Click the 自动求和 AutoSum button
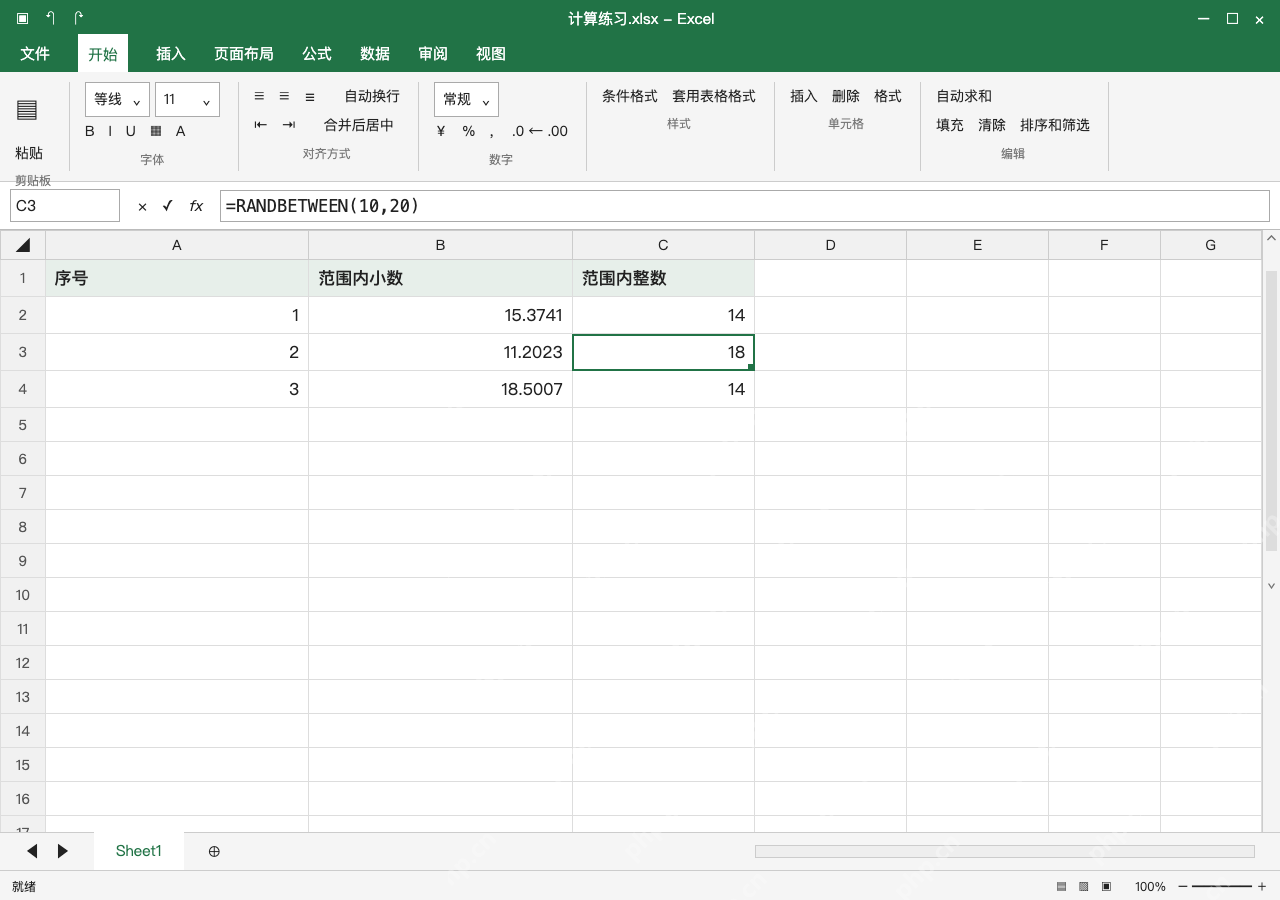 tap(964, 96)
